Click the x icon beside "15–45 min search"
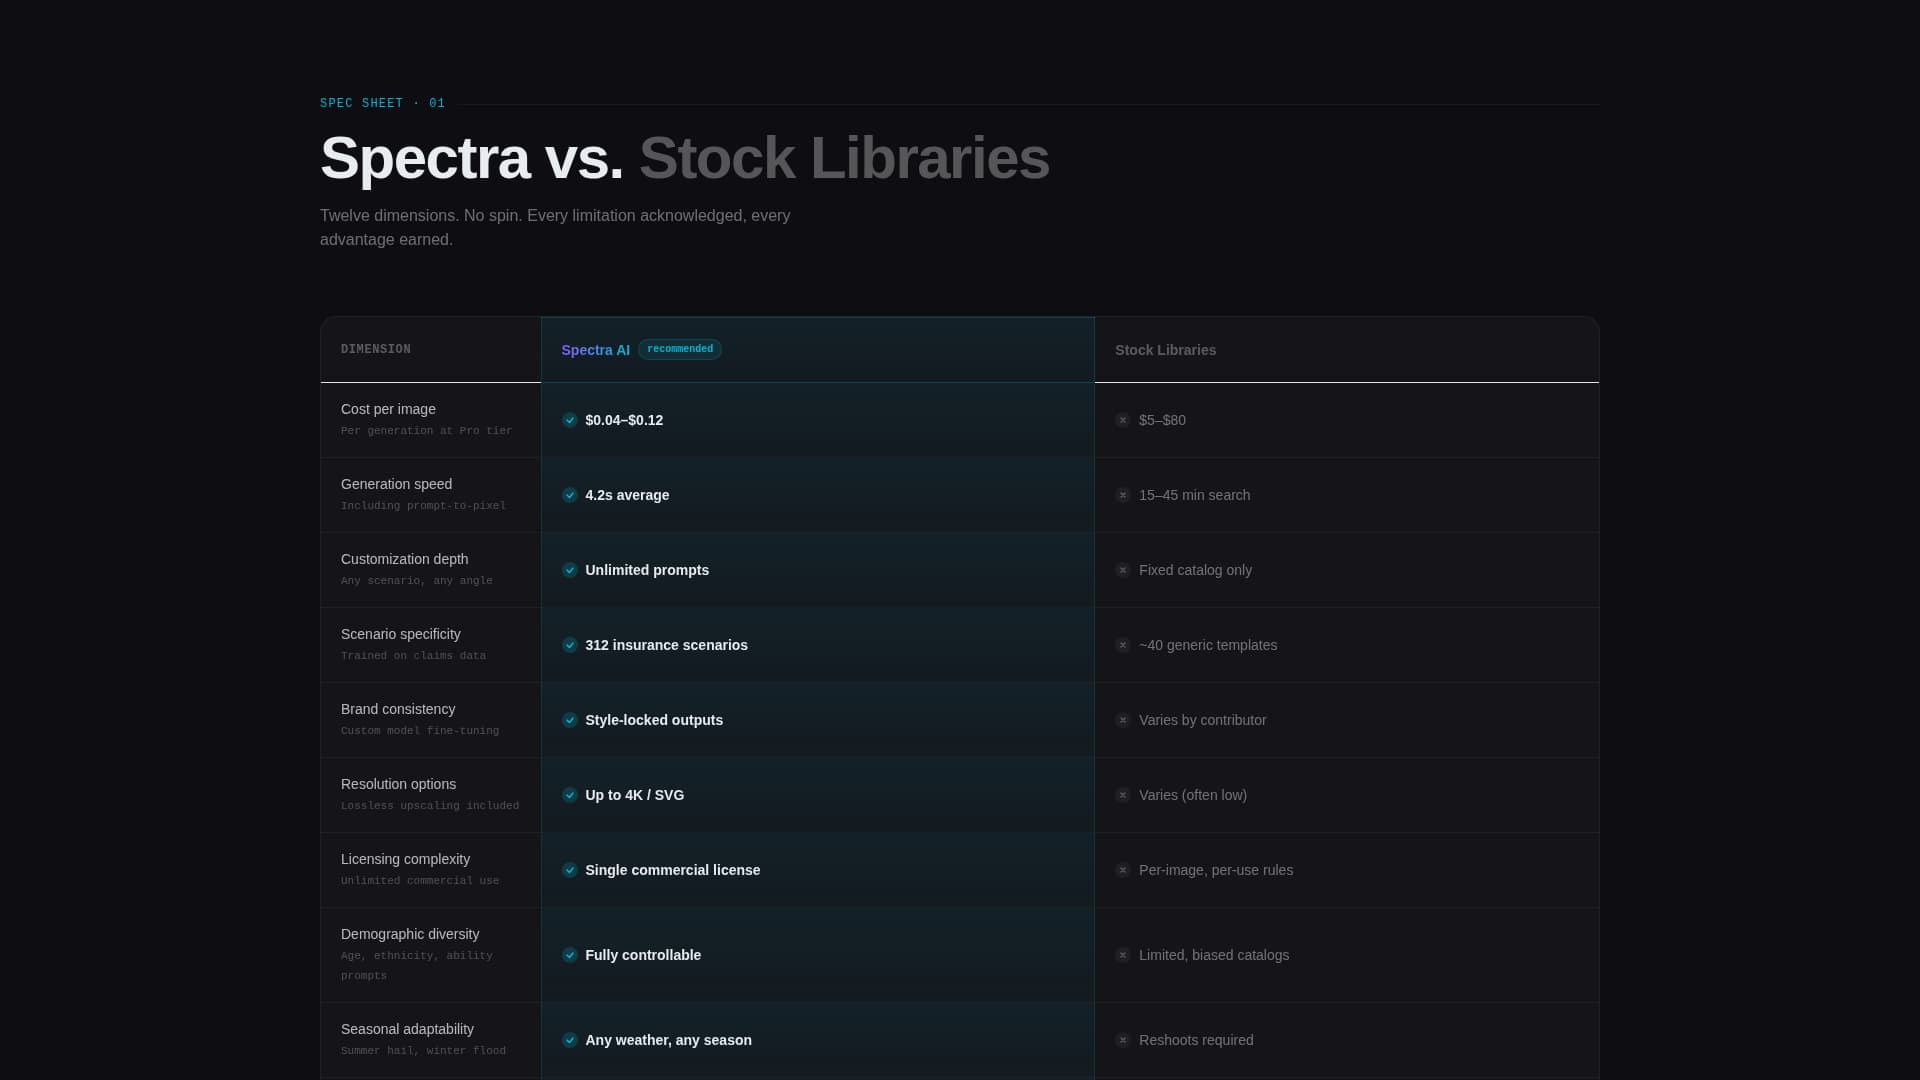The width and height of the screenshot is (1920, 1080). tap(1123, 495)
